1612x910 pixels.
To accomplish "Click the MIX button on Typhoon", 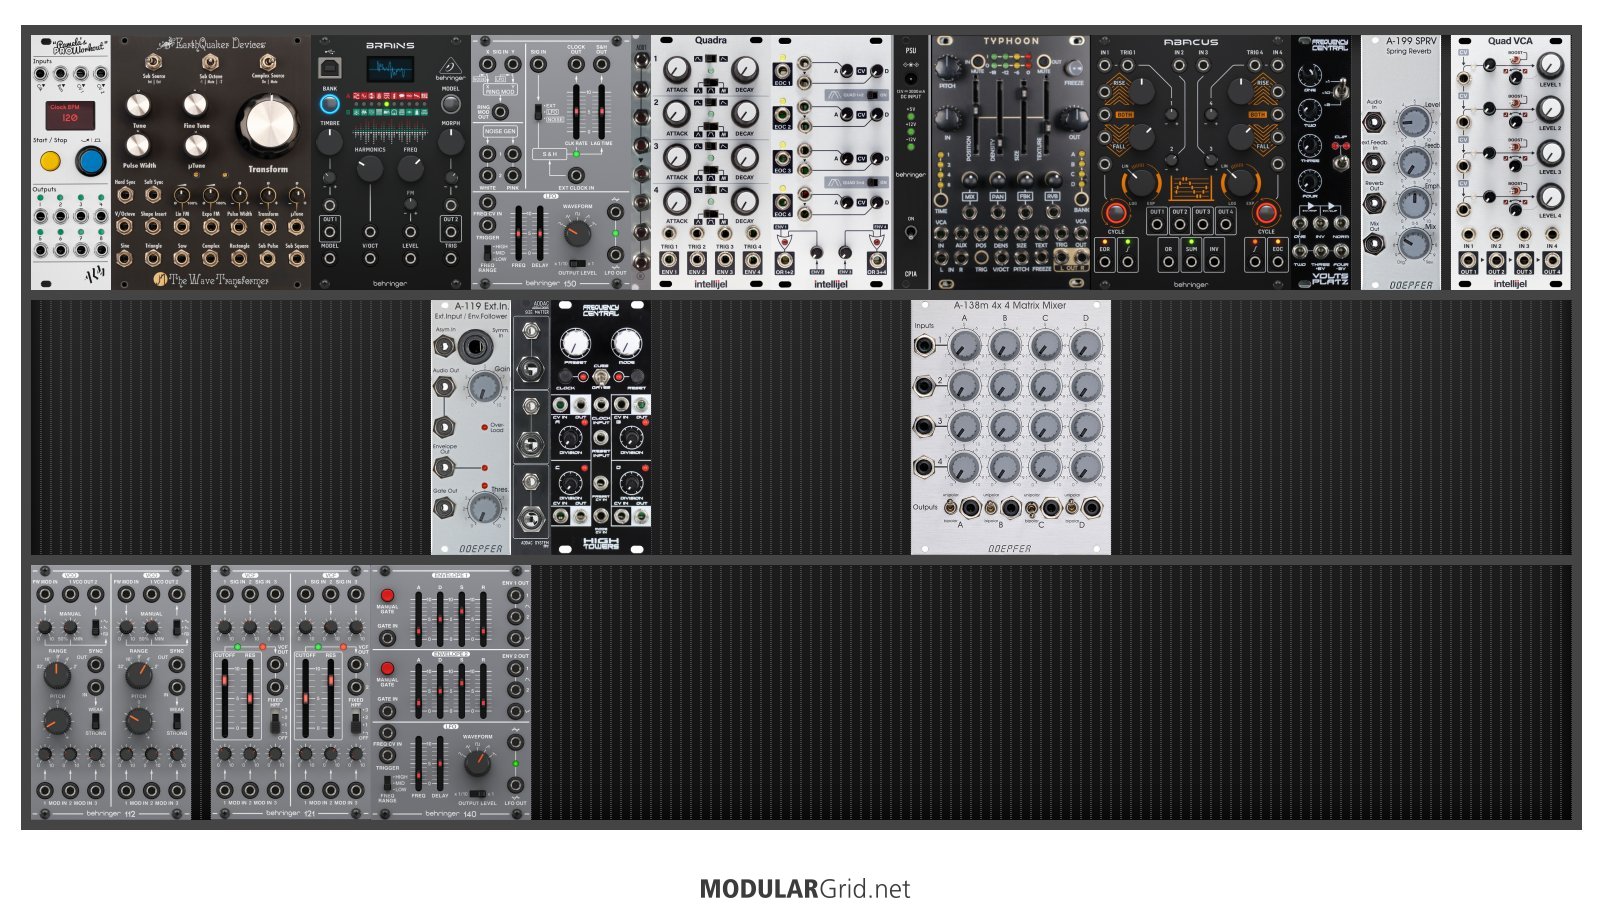I will [x=969, y=197].
